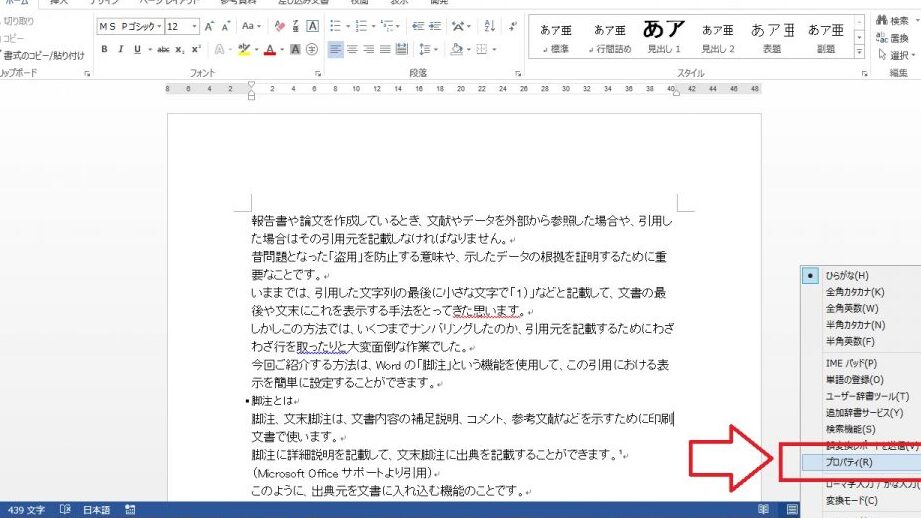Click the 日本語 language indicator in the status bar
The width and height of the screenshot is (921, 518).
pos(96,510)
